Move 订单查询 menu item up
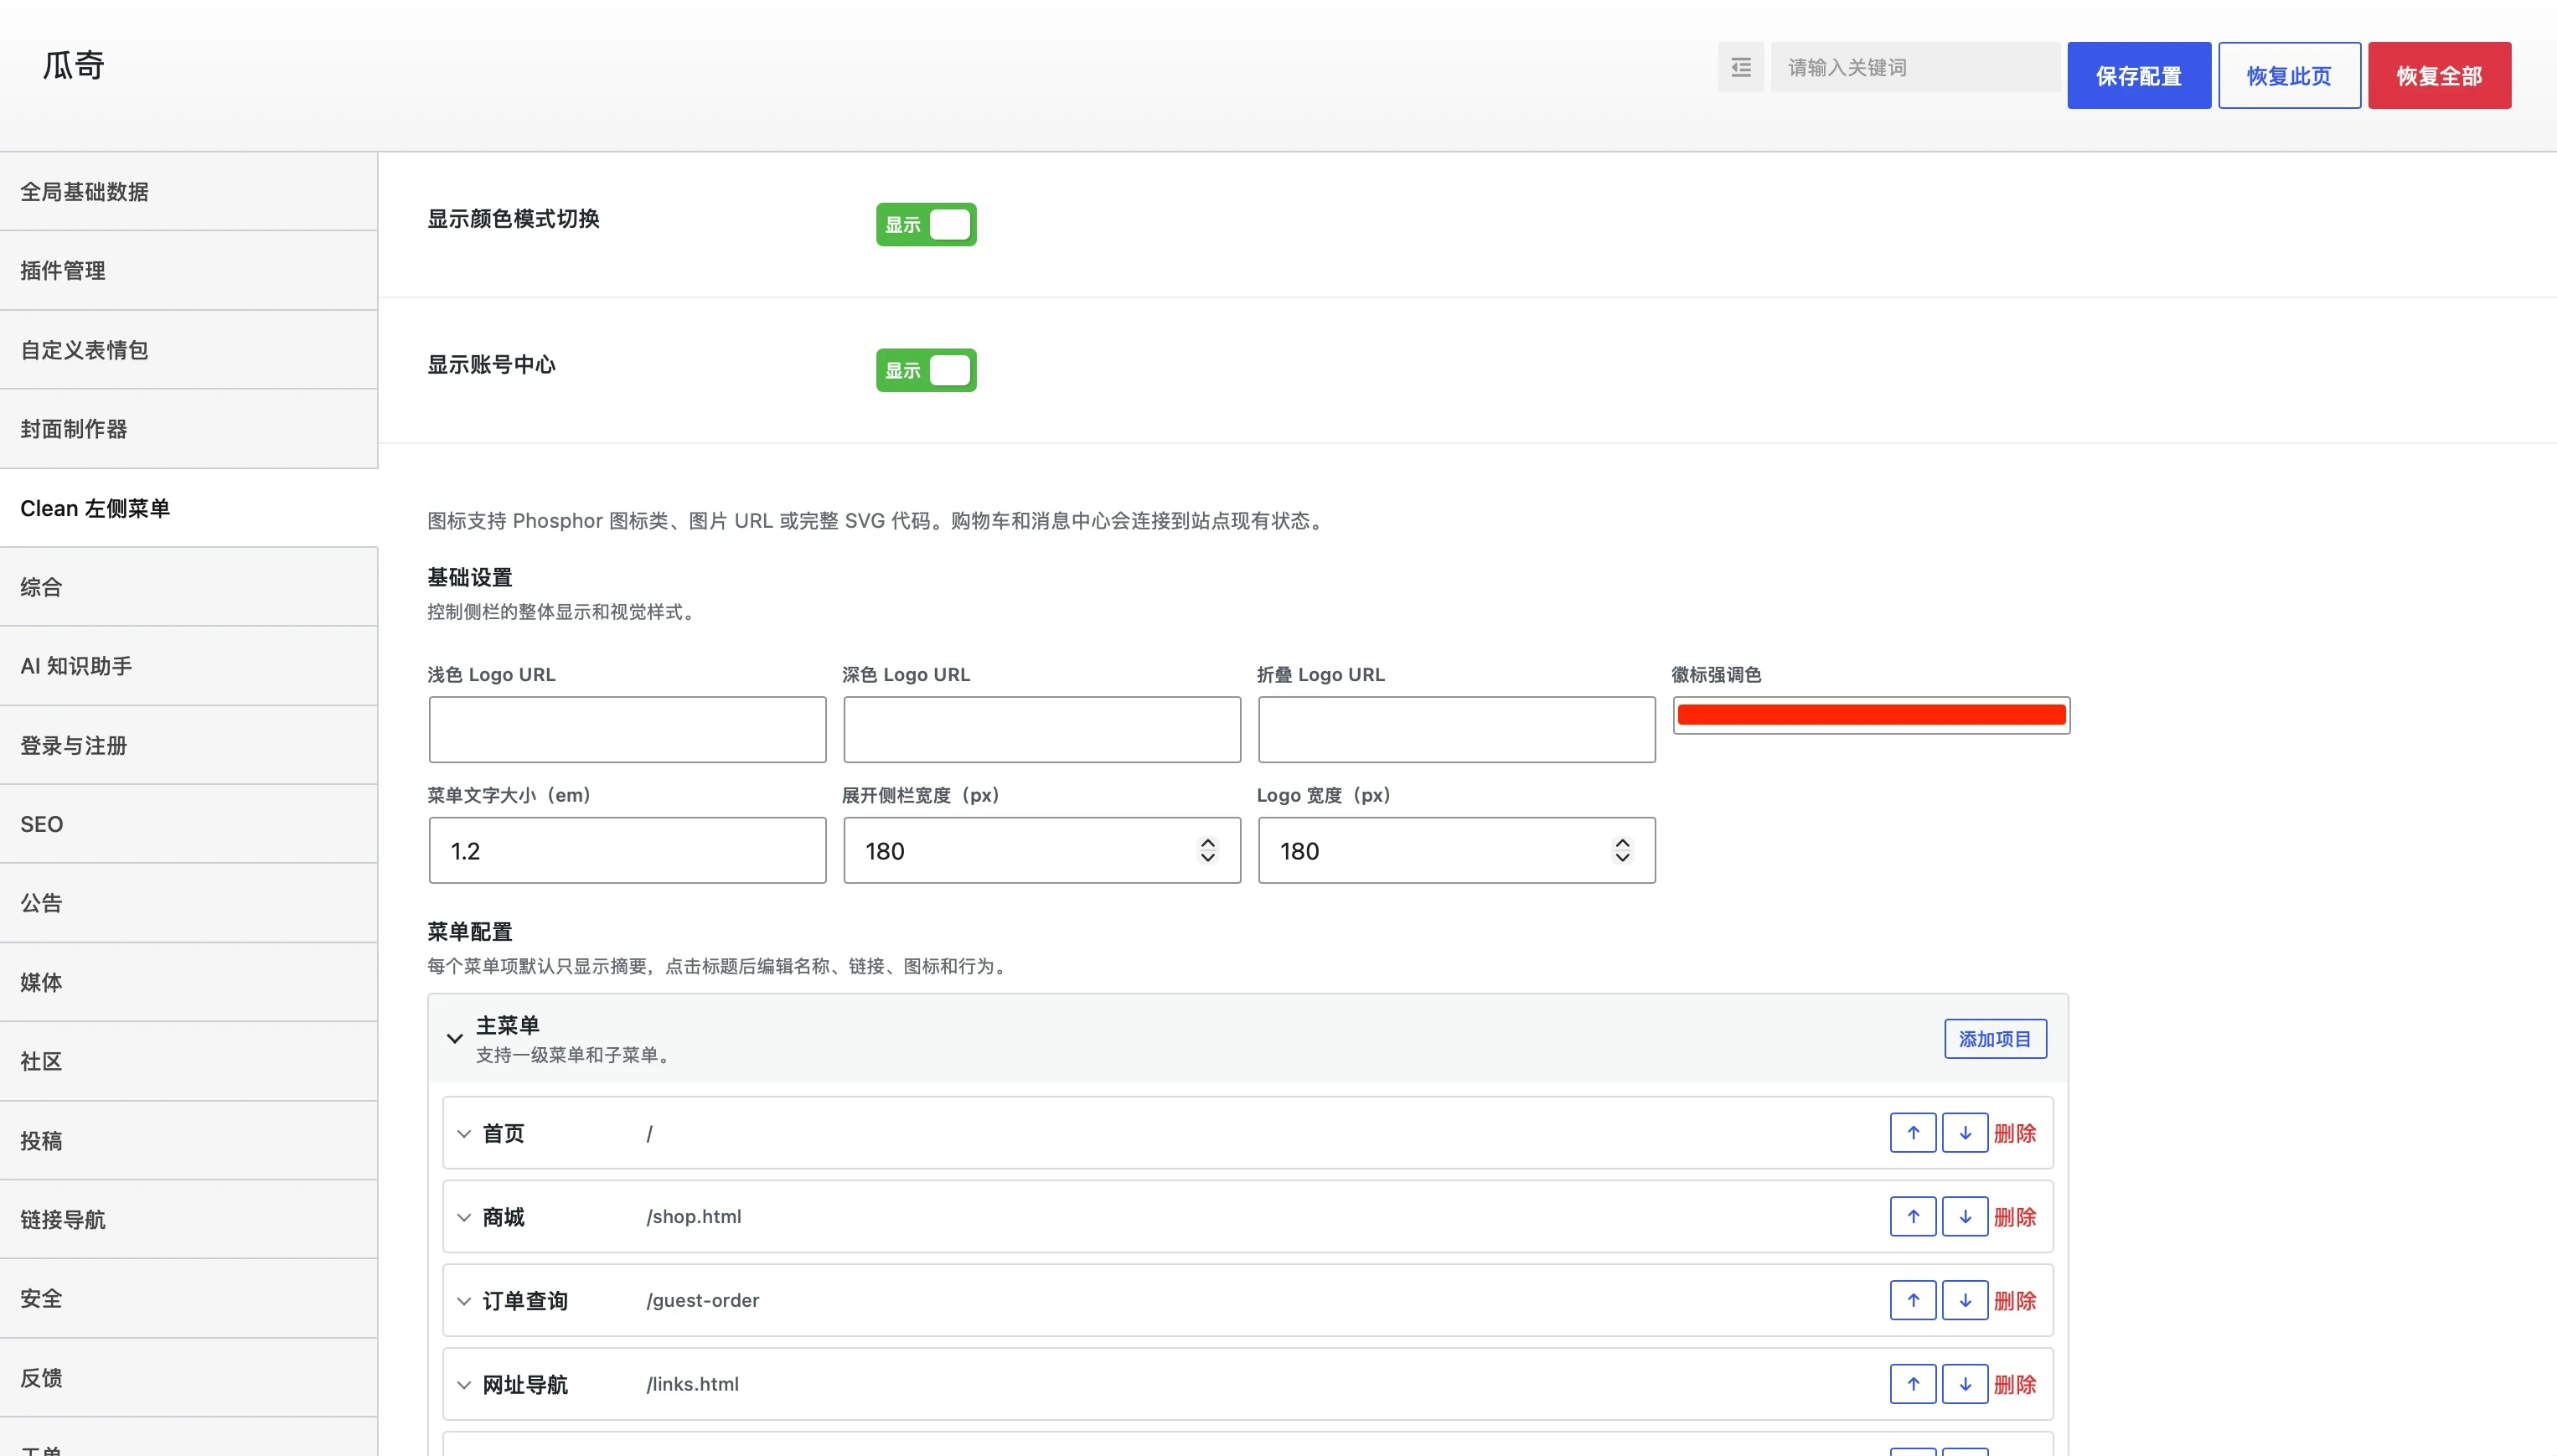 1912,1301
